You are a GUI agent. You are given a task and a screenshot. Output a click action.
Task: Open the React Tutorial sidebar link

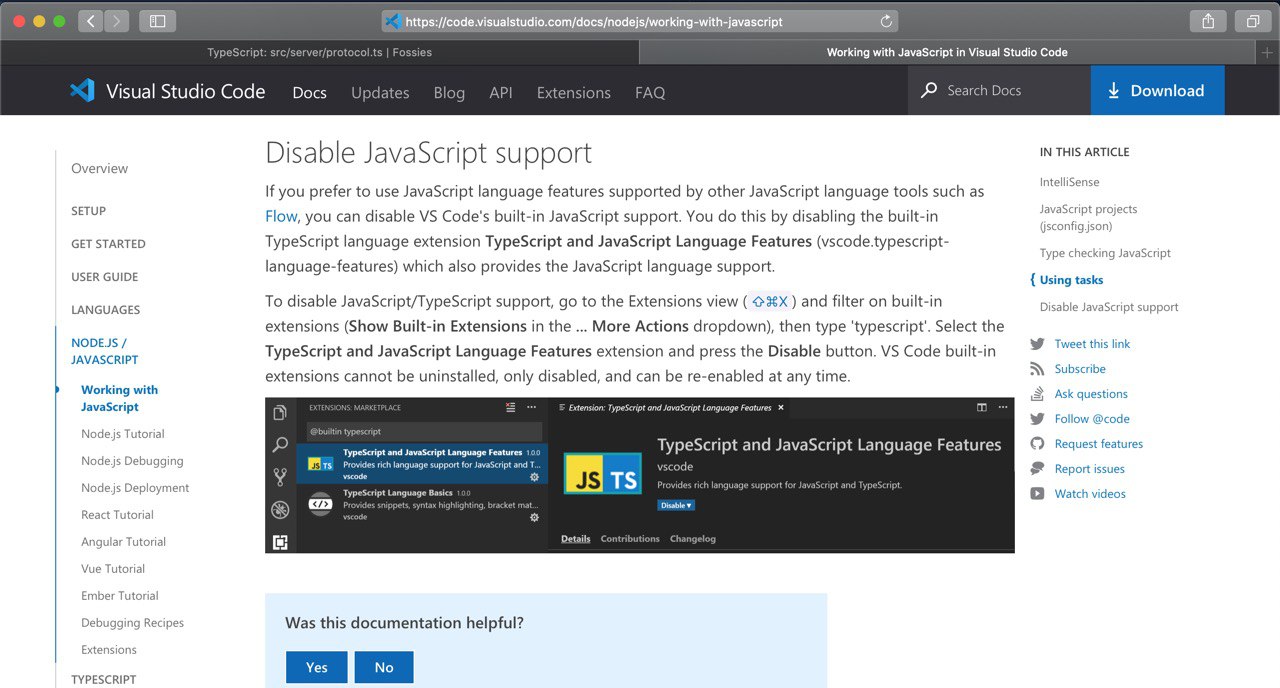point(117,515)
